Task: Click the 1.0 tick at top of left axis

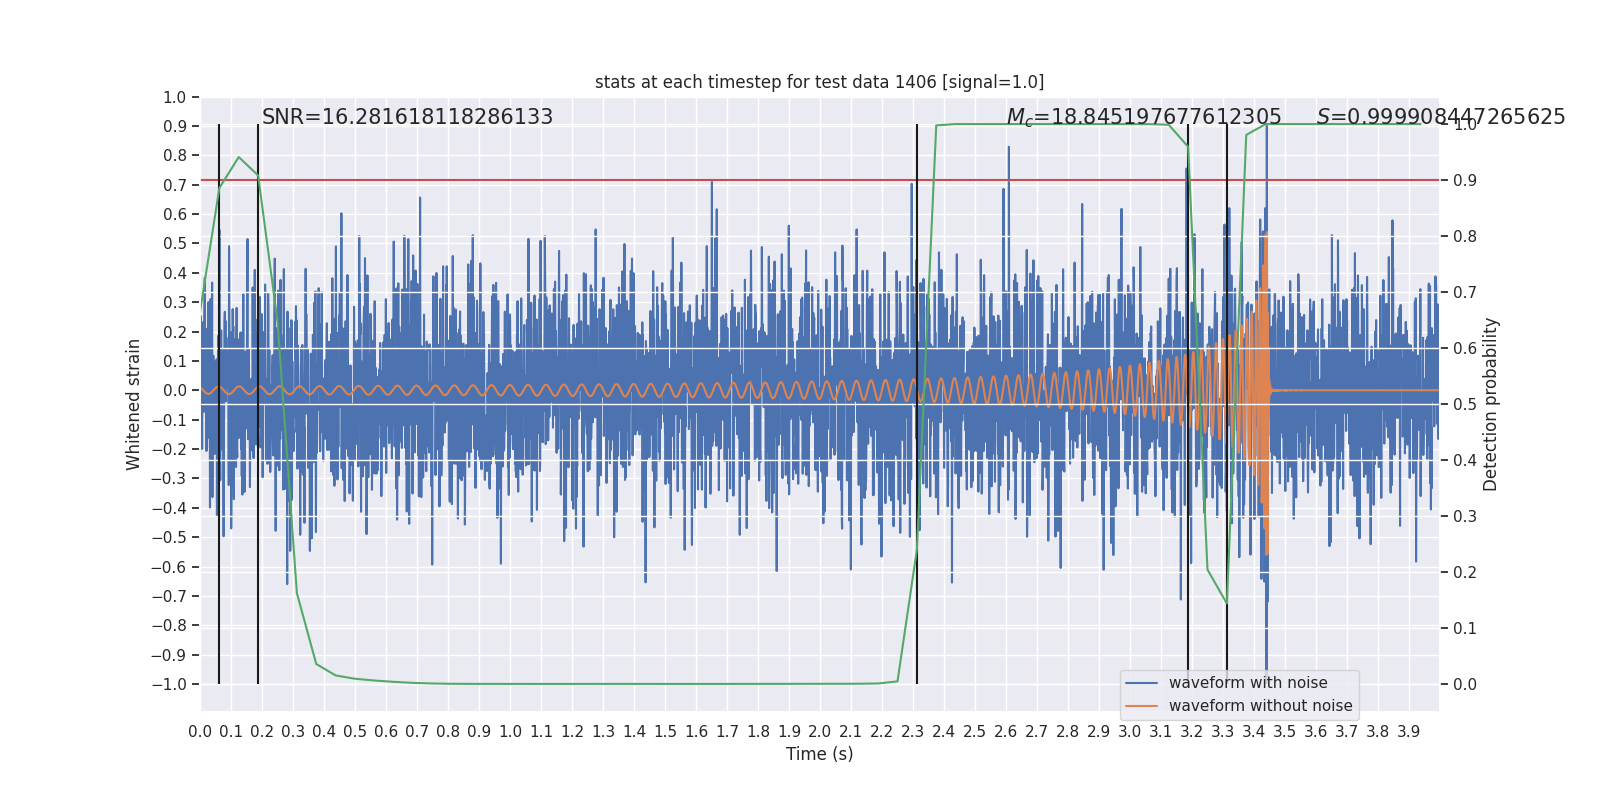Action: [175, 98]
